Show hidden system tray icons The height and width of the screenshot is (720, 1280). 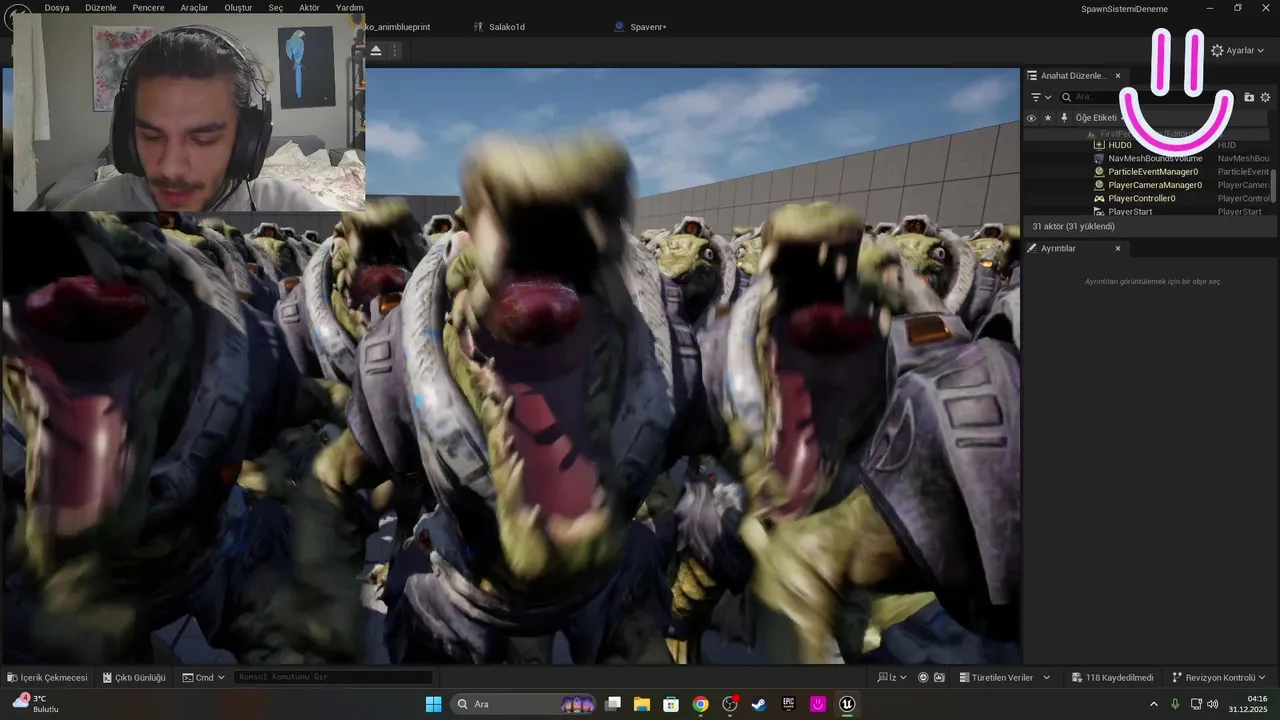pos(1153,704)
